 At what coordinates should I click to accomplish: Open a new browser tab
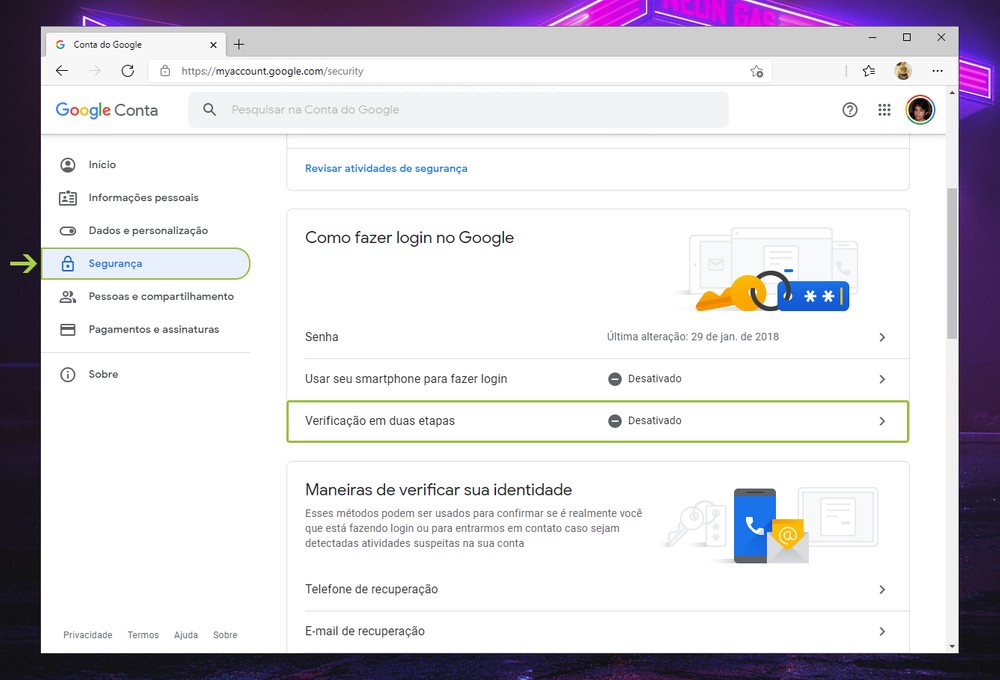pos(239,44)
